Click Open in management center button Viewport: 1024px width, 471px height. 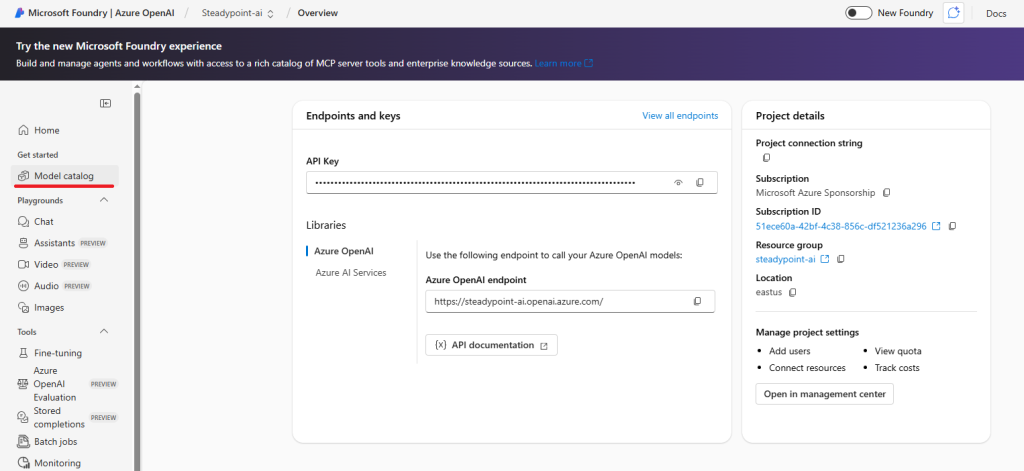click(824, 394)
